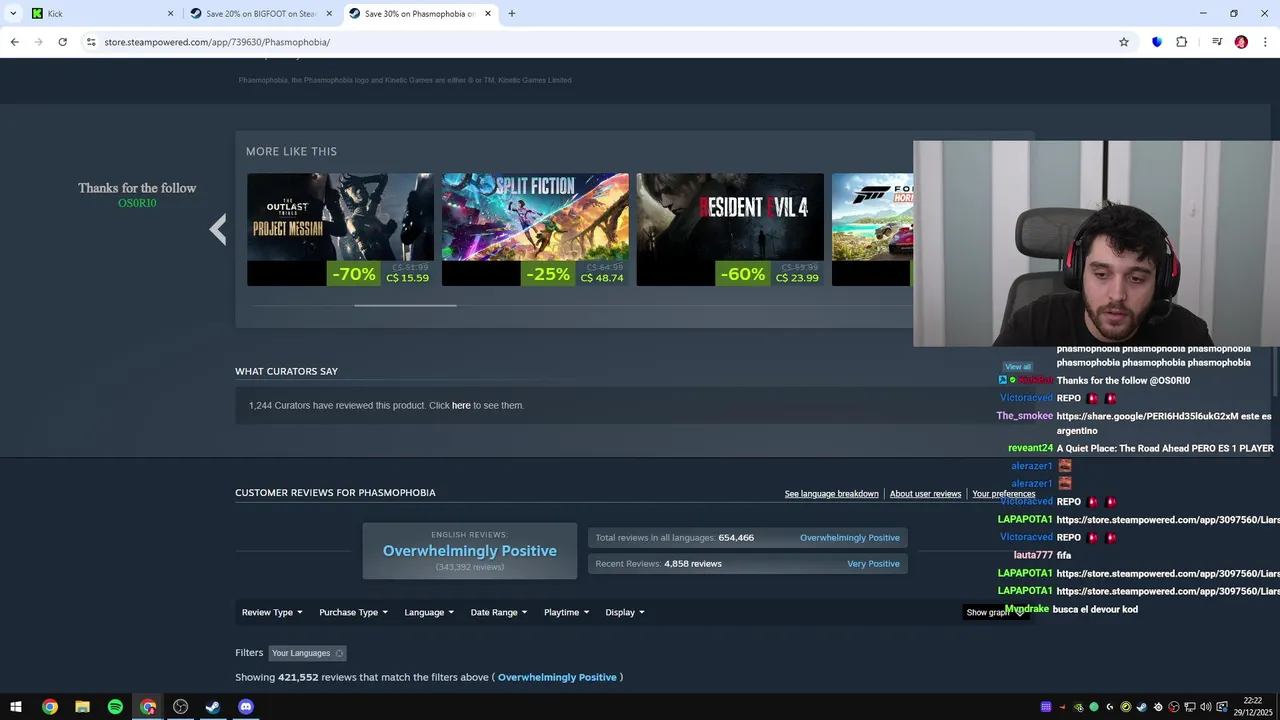
Task: Open Steam from the taskbar
Action: pyautogui.click(x=213, y=707)
